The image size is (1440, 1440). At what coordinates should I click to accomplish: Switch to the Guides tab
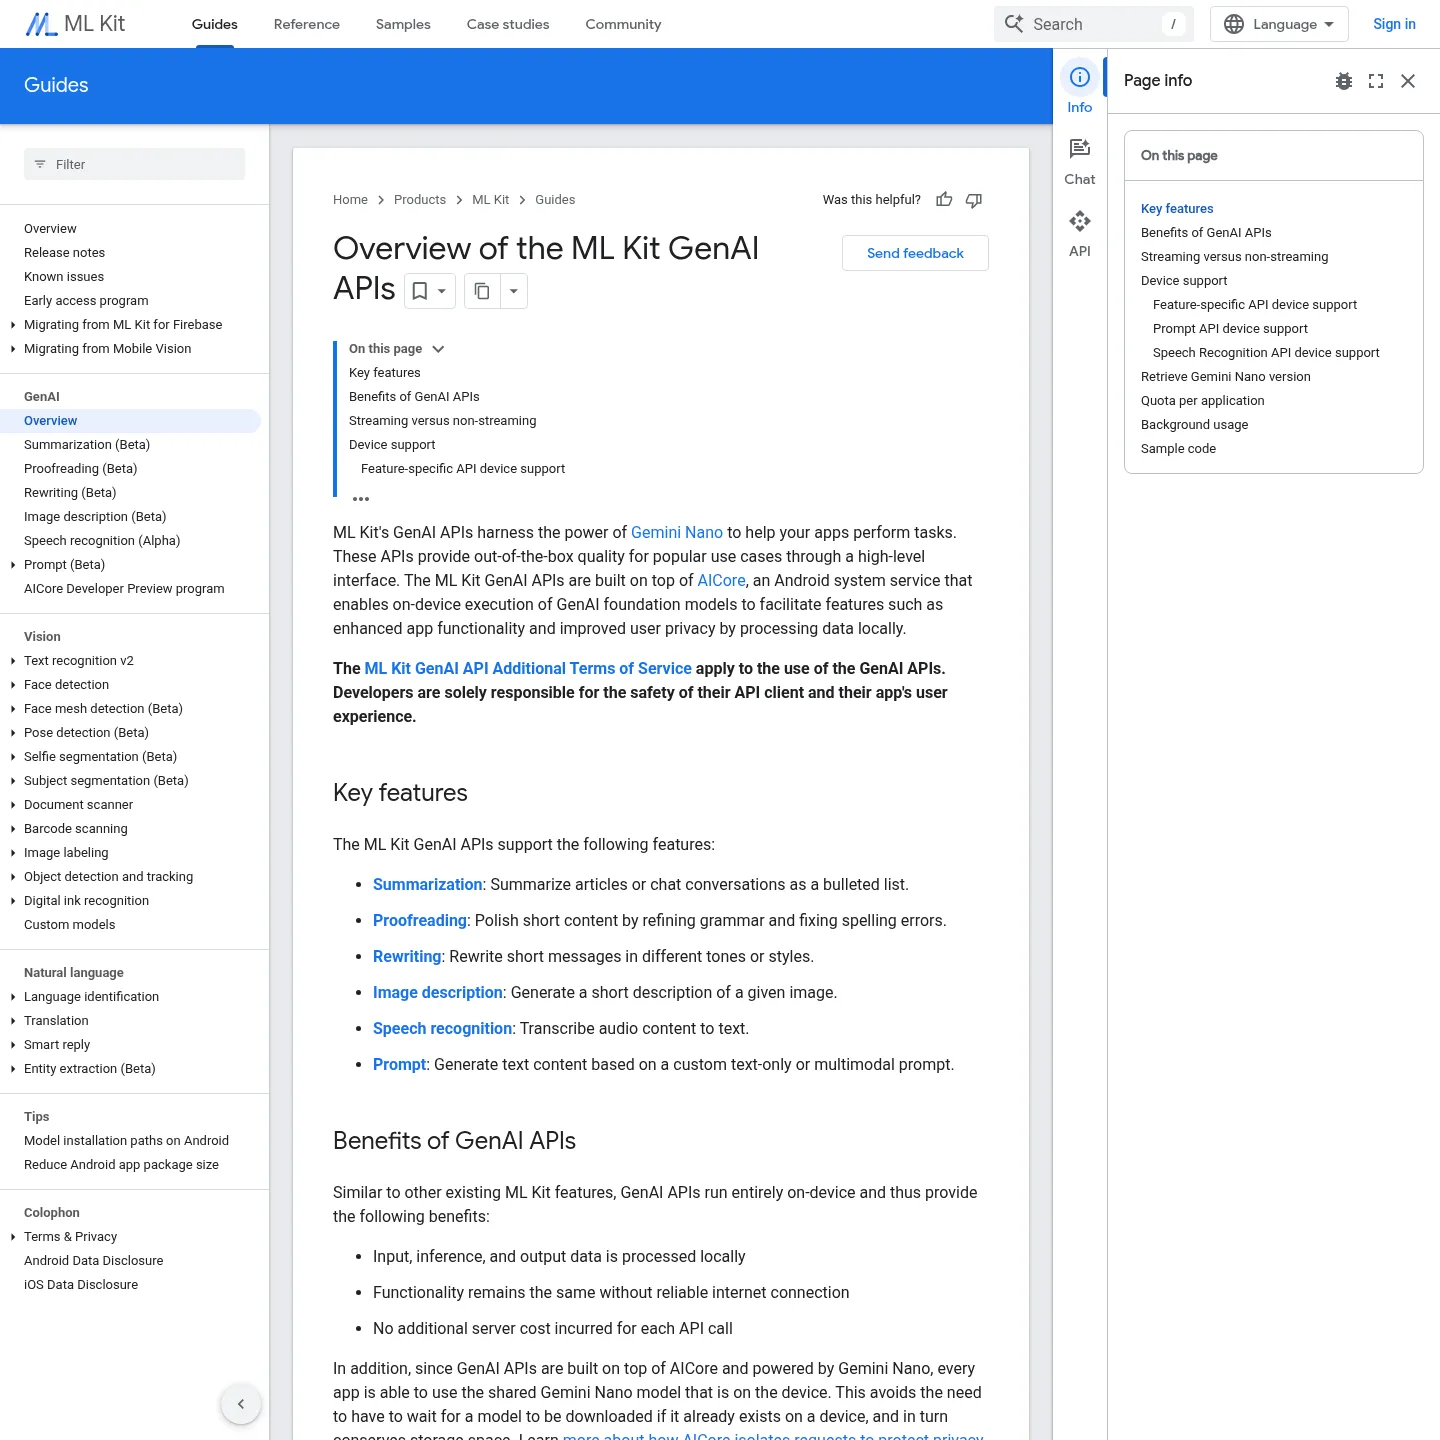[215, 24]
